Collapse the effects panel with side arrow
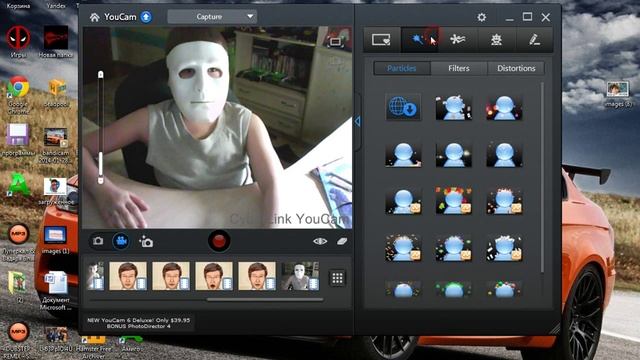 click(x=358, y=121)
